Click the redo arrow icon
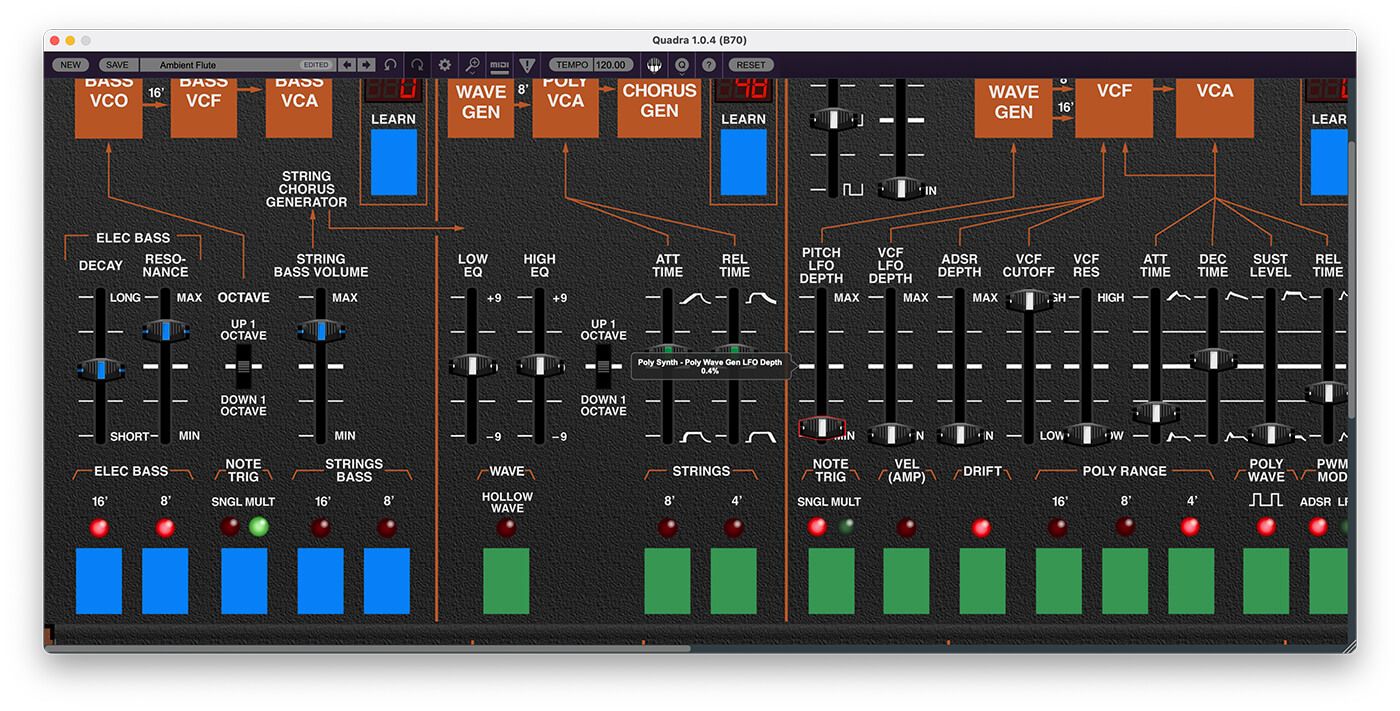1400x711 pixels. 417,64
